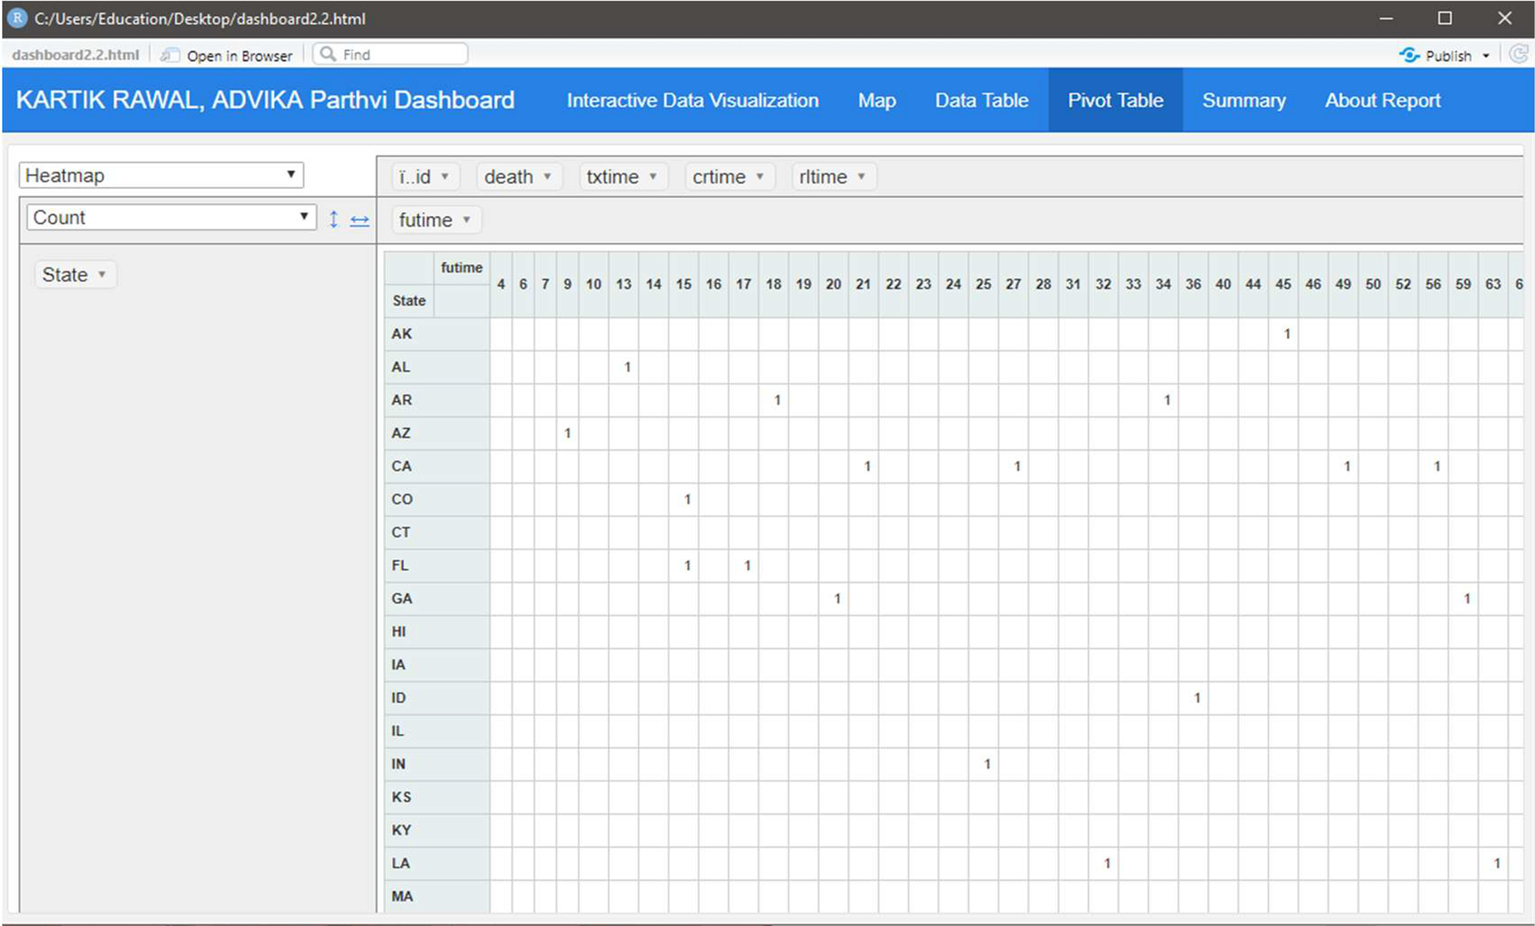This screenshot has height=926, width=1535.
Task: Open the Publish dropdown arrow
Action: [x=1486, y=56]
